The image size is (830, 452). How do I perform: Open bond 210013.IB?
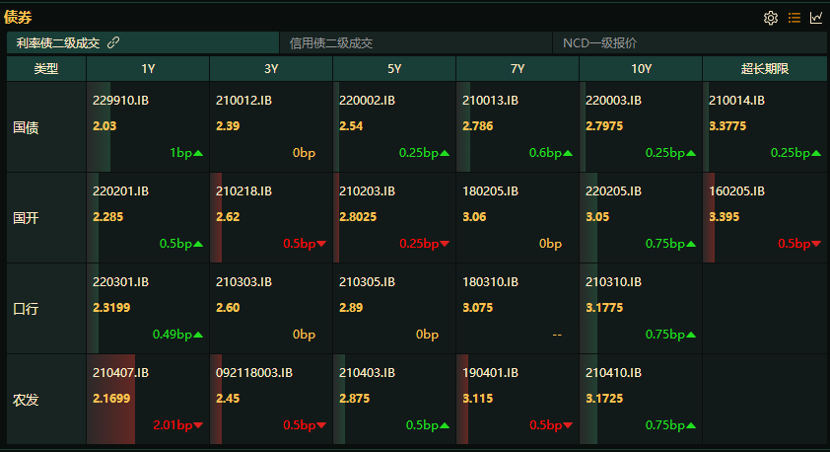click(x=490, y=101)
